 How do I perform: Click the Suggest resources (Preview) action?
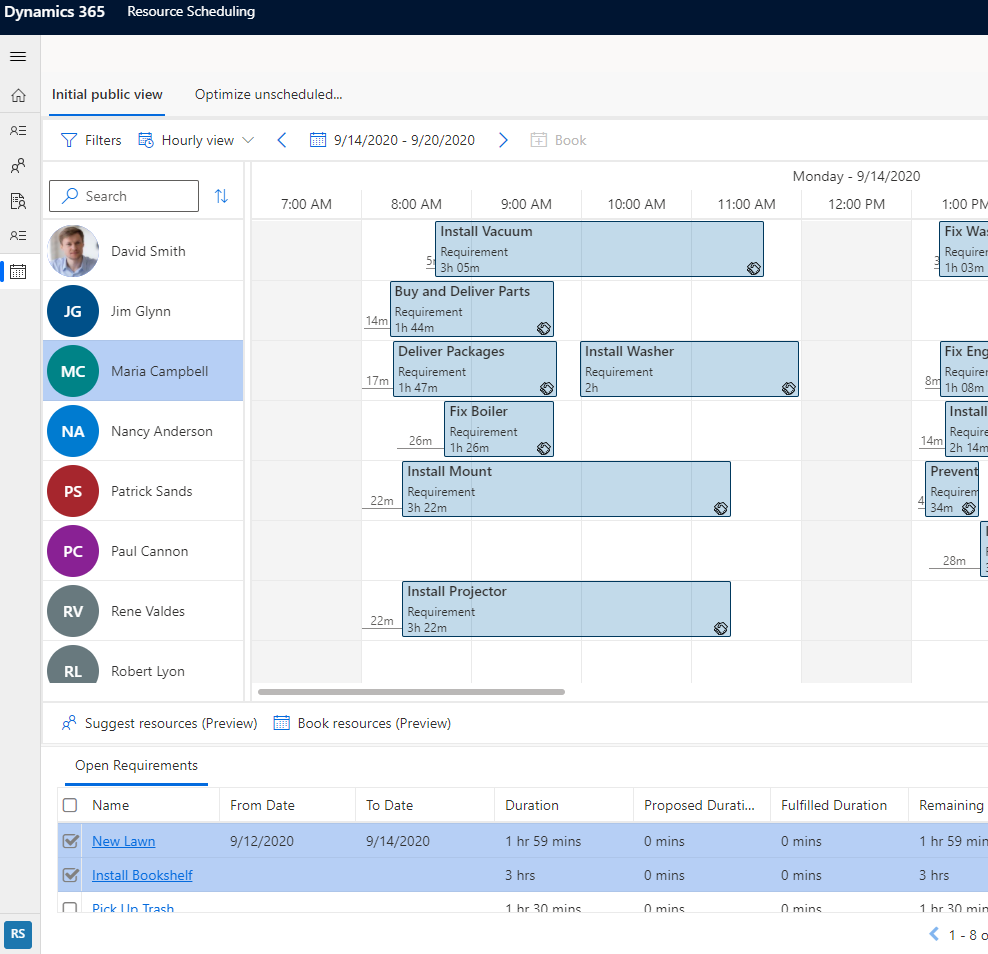[158, 722]
